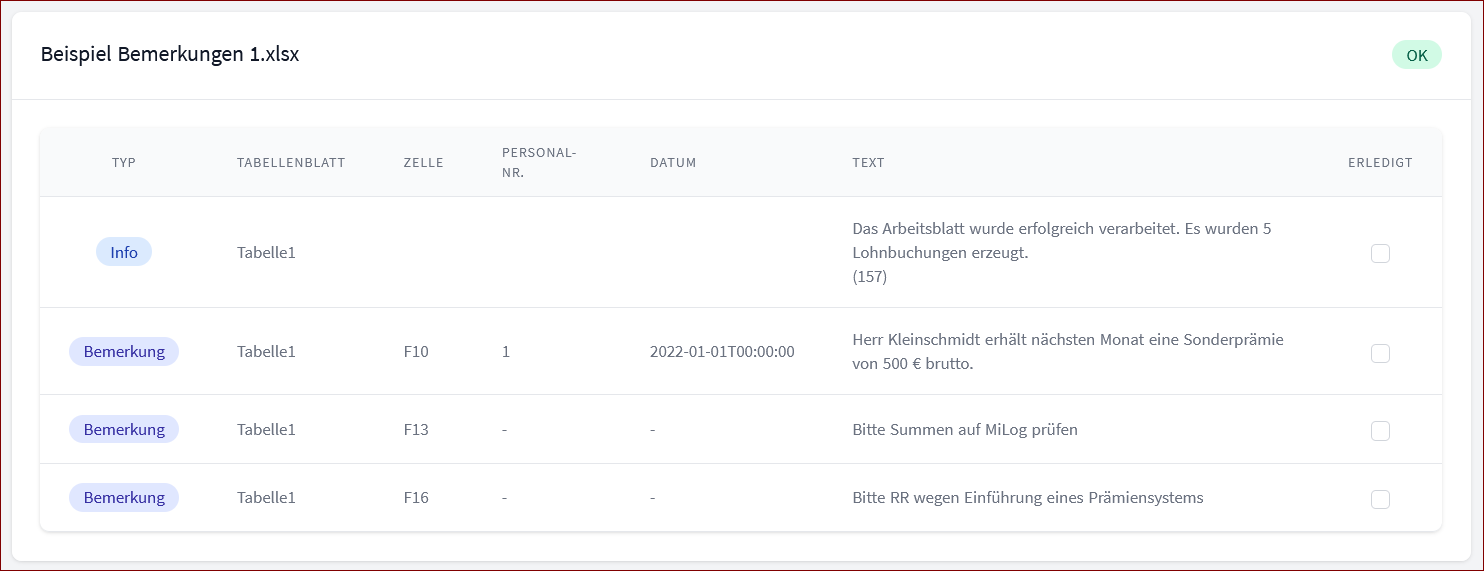Select the Bemerkung badge in row F16

(x=124, y=498)
